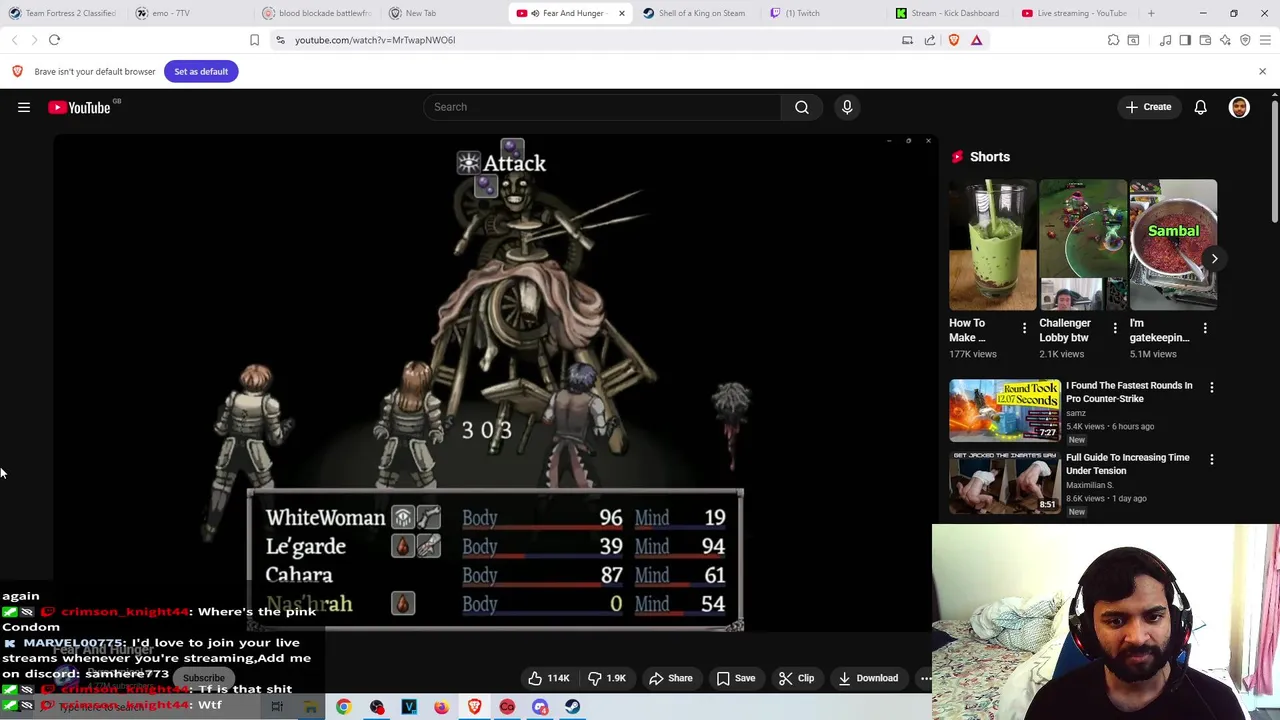Open the extensions puzzle icon
This screenshot has height=720, width=1280.
coord(1113,40)
